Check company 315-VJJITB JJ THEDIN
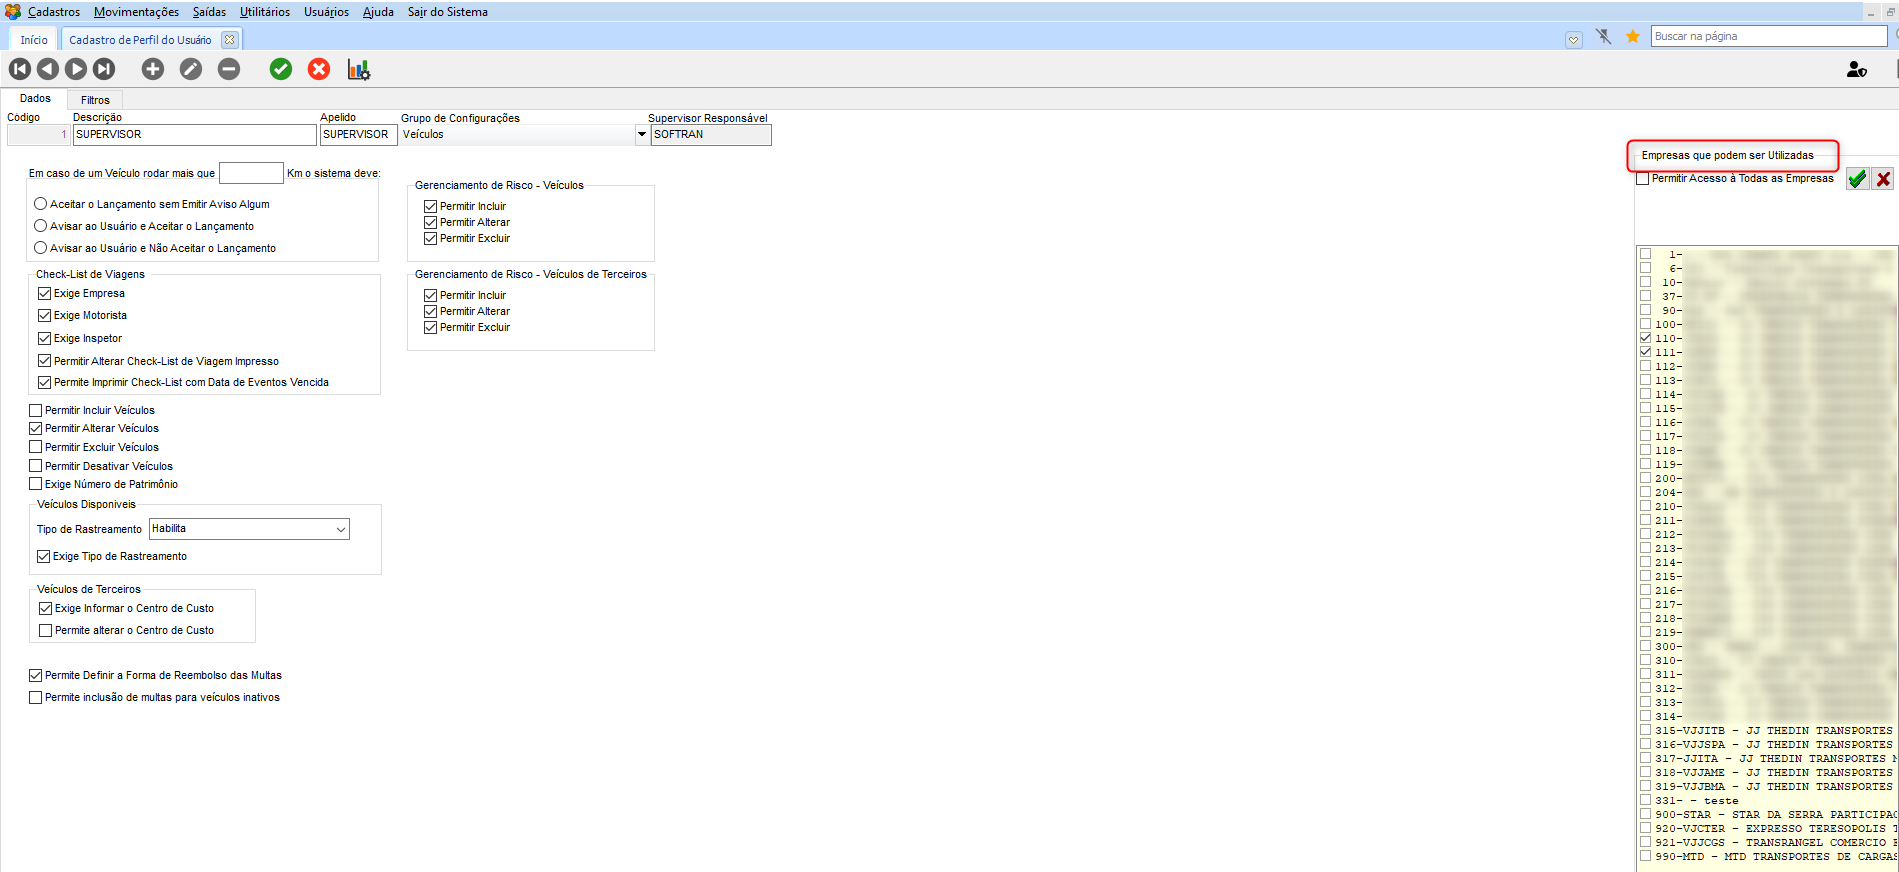Viewport: 1899px width, 872px height. coord(1645,730)
